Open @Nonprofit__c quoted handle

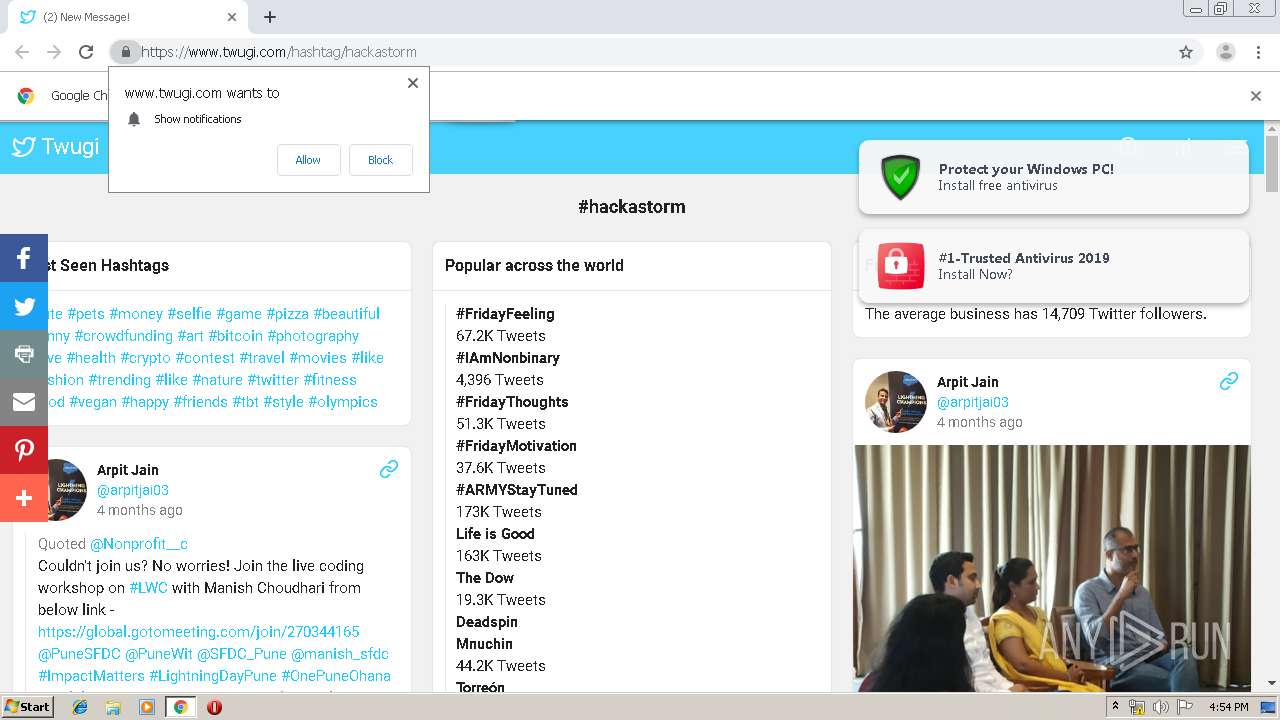[139, 544]
